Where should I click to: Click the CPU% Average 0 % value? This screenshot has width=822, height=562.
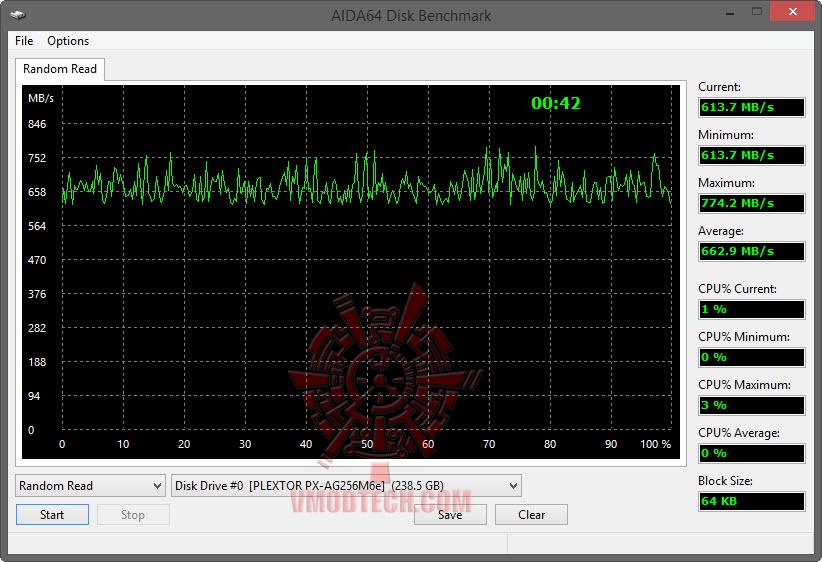(752, 453)
